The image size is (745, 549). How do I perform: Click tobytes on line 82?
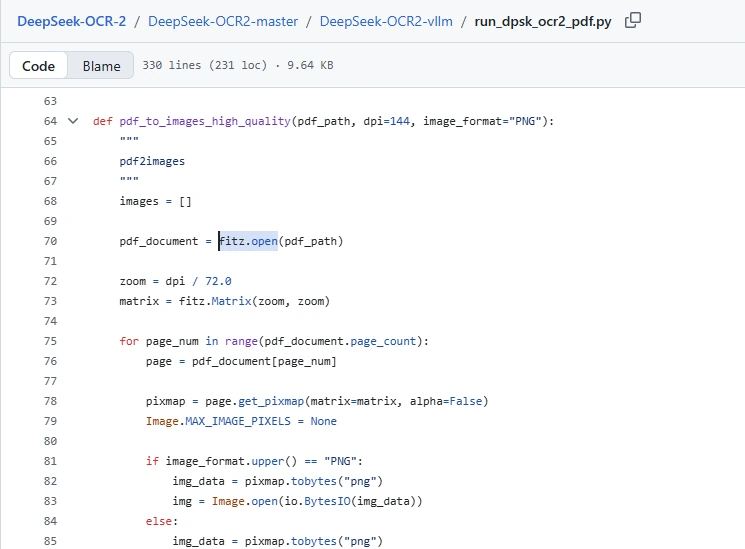coord(314,481)
